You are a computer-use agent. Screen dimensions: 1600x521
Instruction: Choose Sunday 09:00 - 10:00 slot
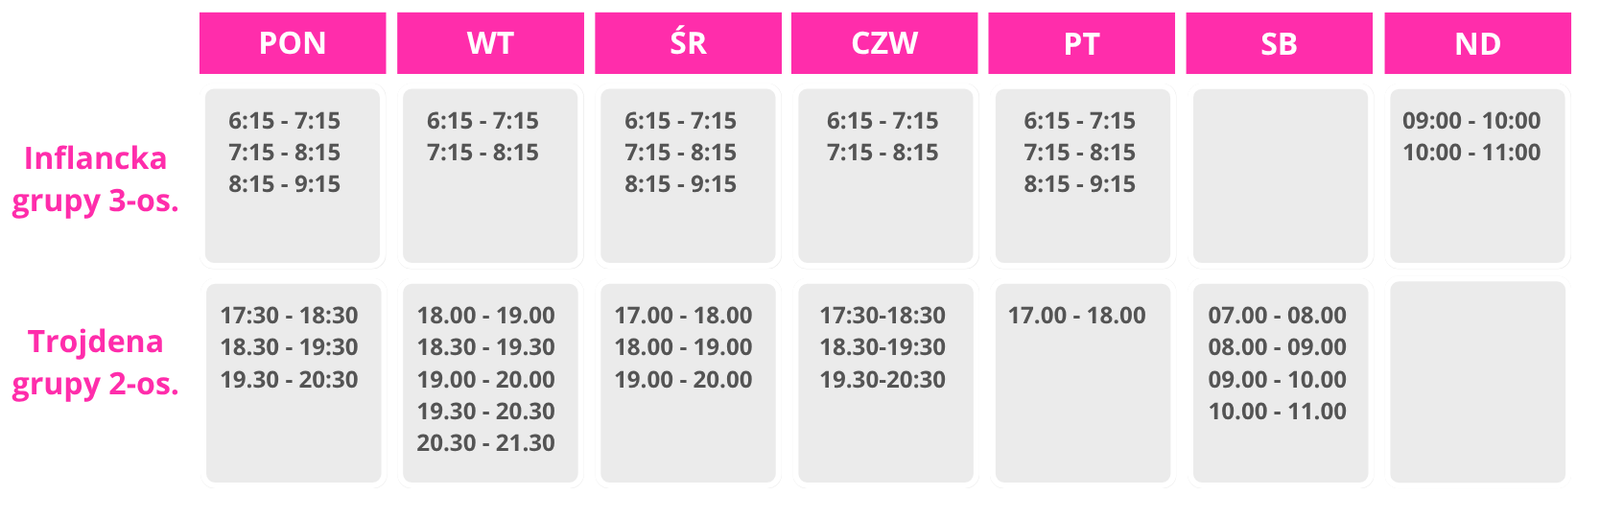pos(1471,120)
